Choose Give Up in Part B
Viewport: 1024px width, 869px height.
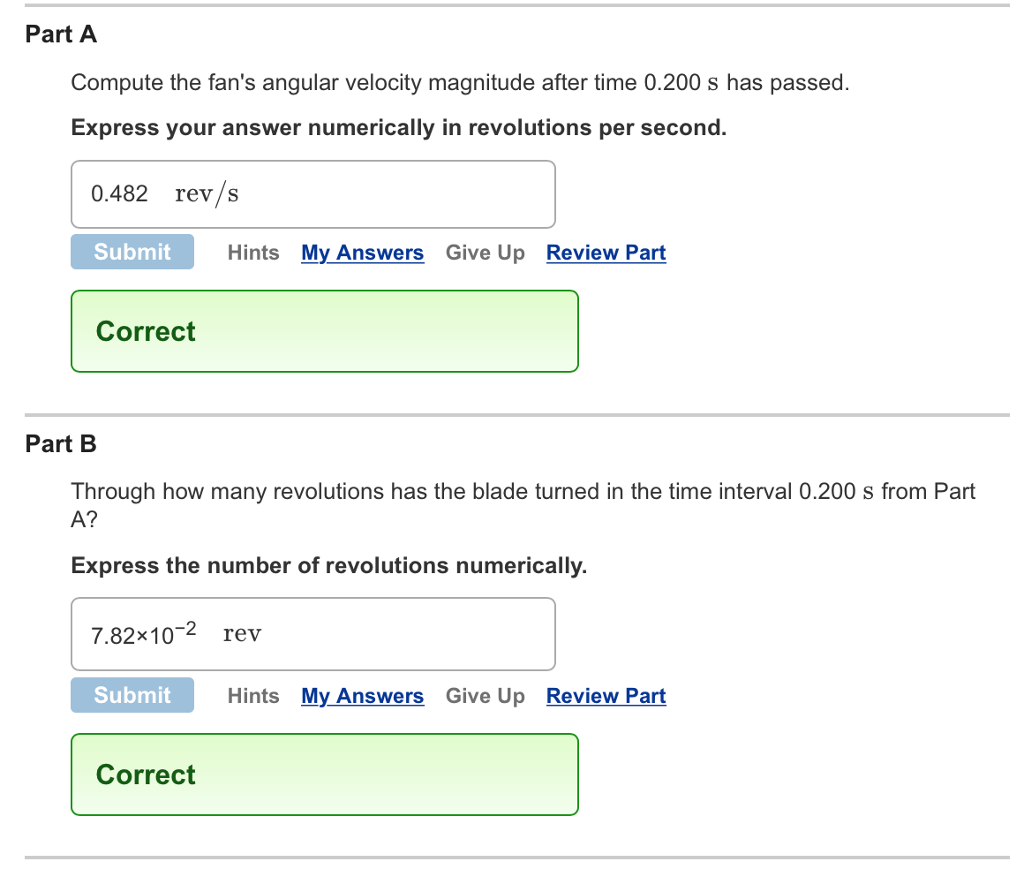pos(485,696)
